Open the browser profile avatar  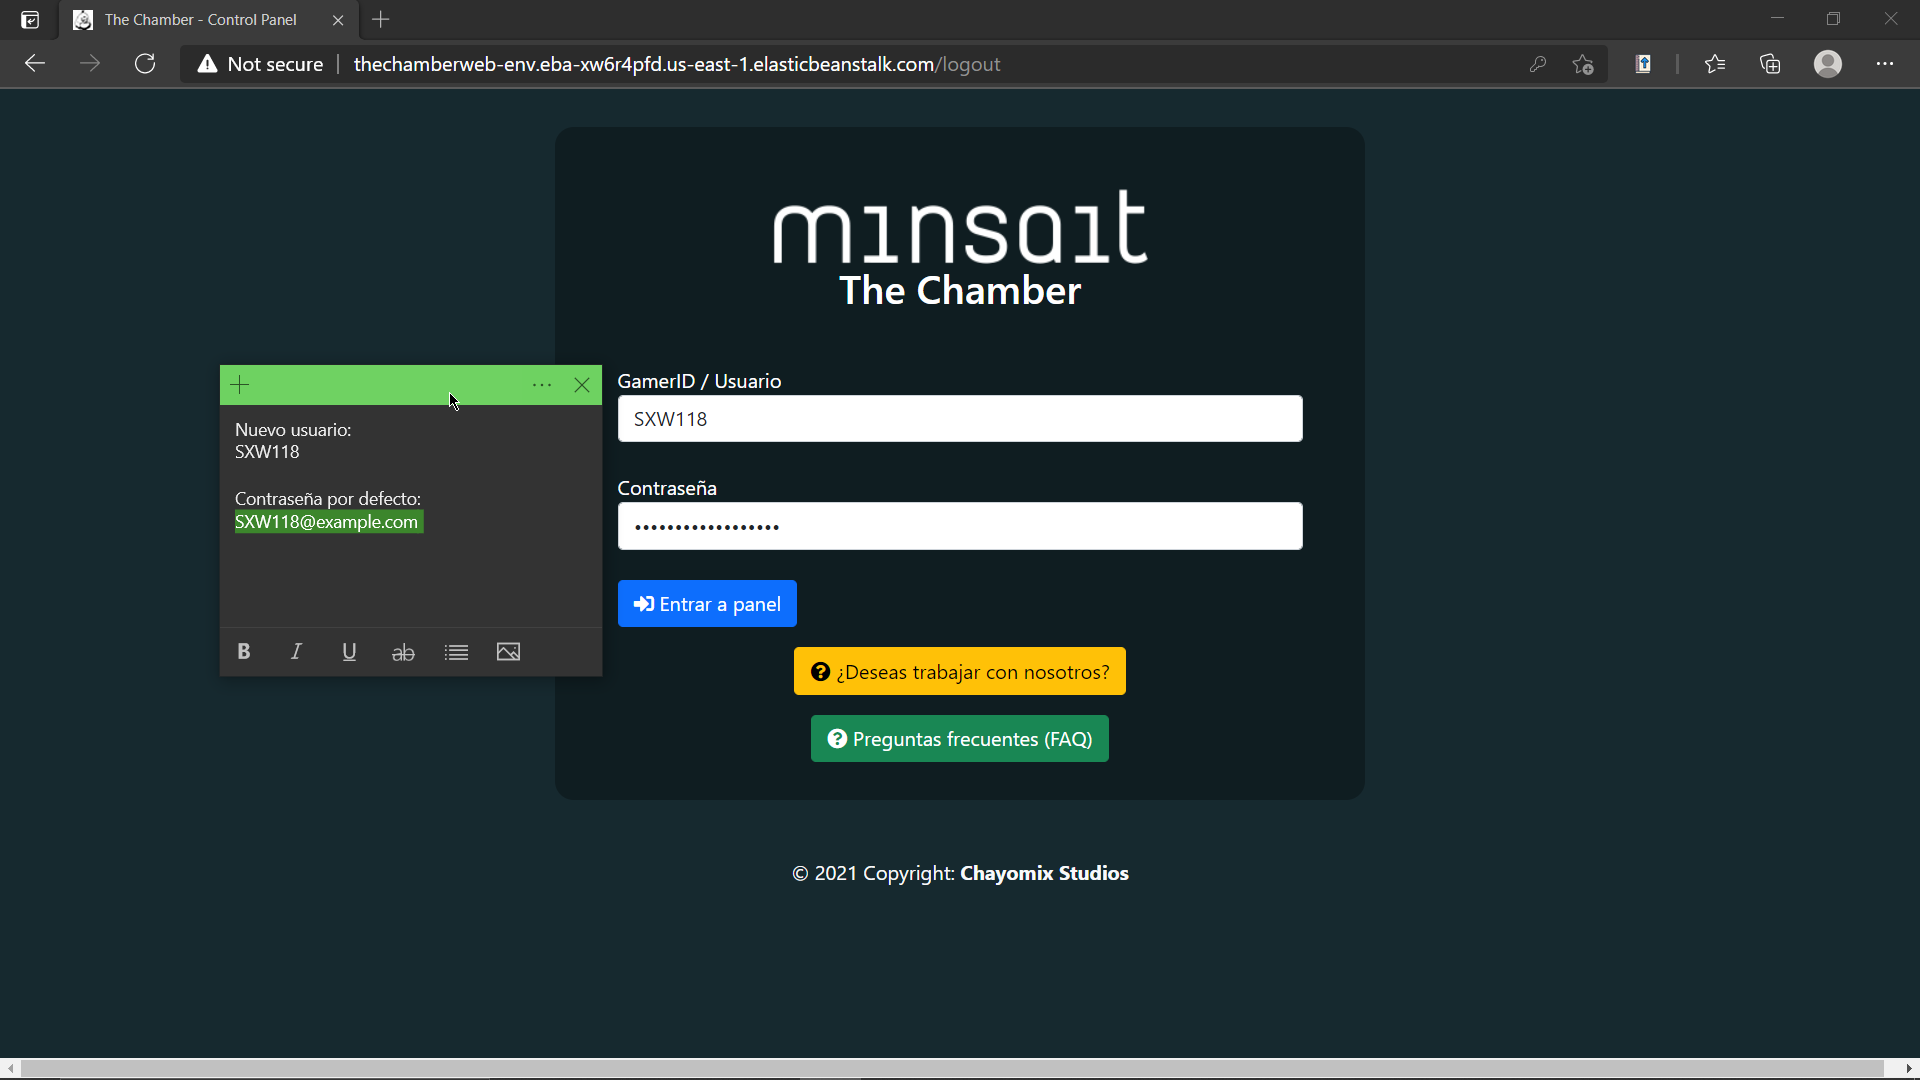1828,64
